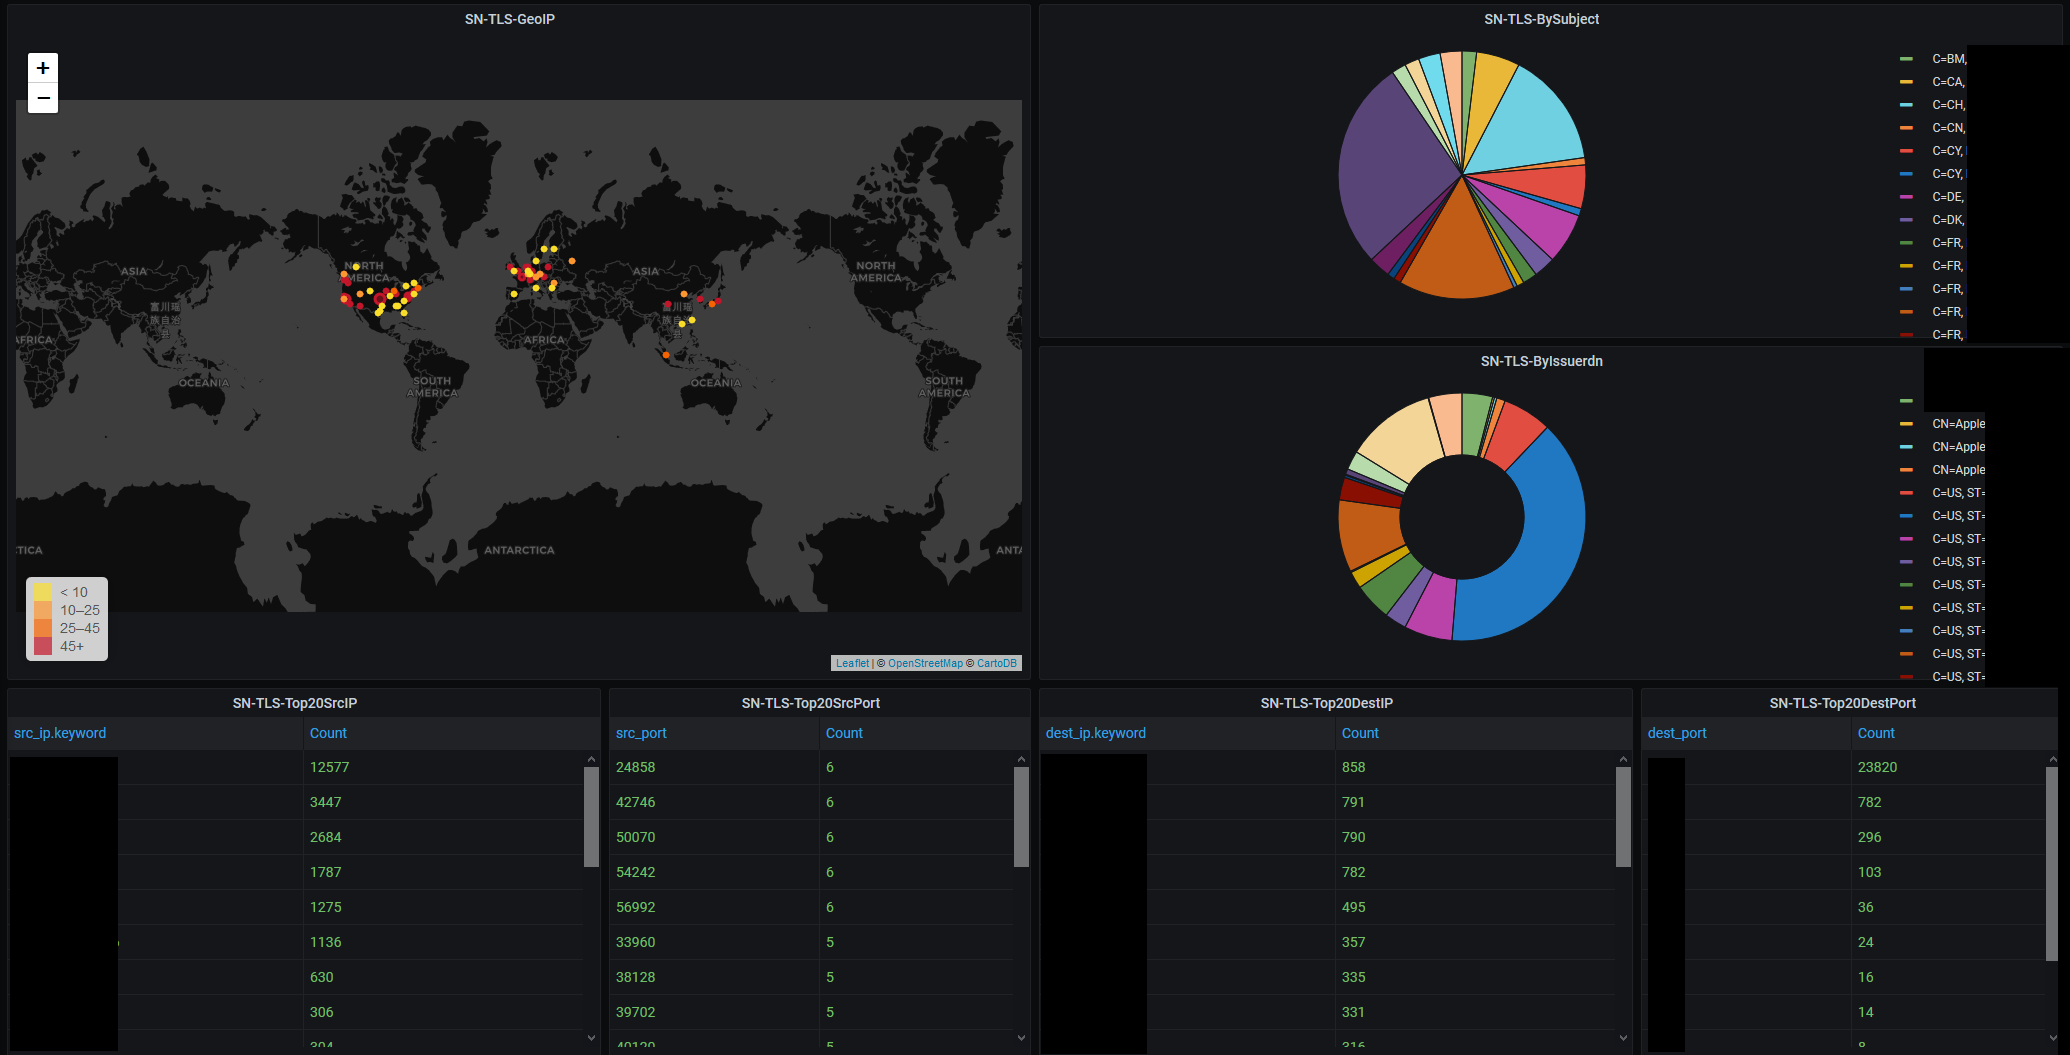
Task: Click the scroll up arrow in Top20SrcPort table
Action: [1021, 760]
